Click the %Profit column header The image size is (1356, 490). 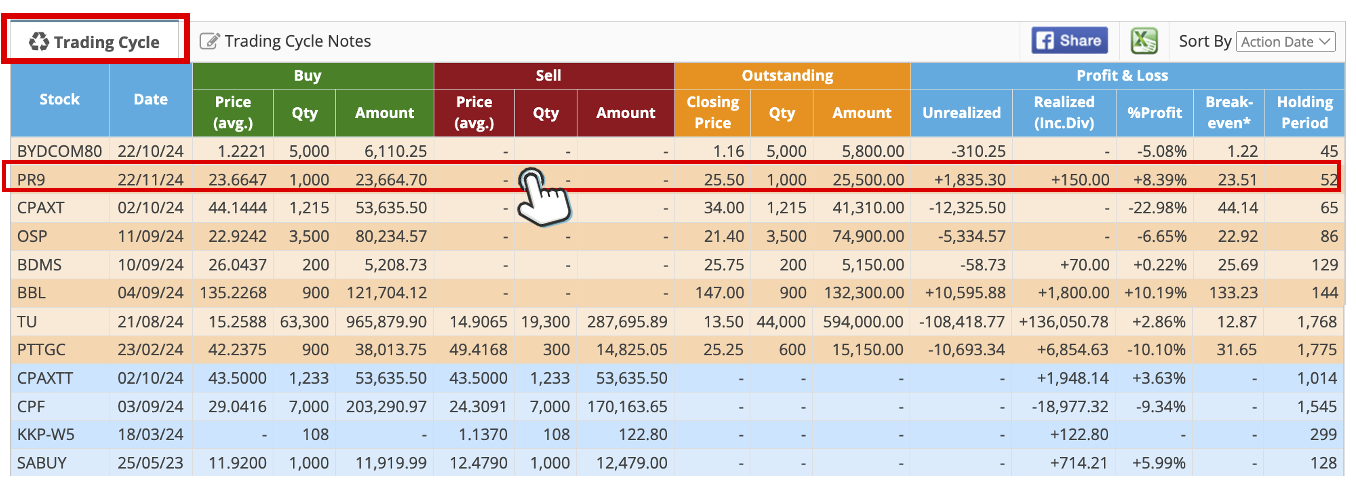point(1155,113)
